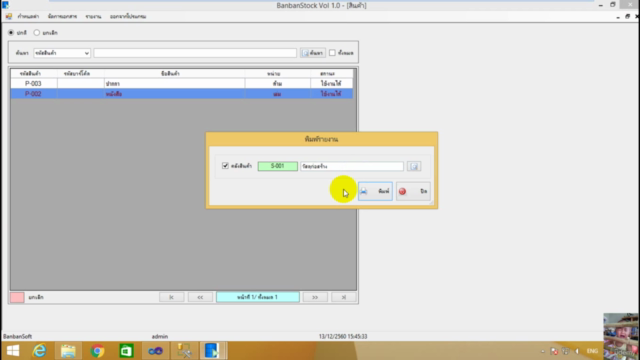Go to first page button |<
Viewport: 640px width, 360px height.
(171, 297)
